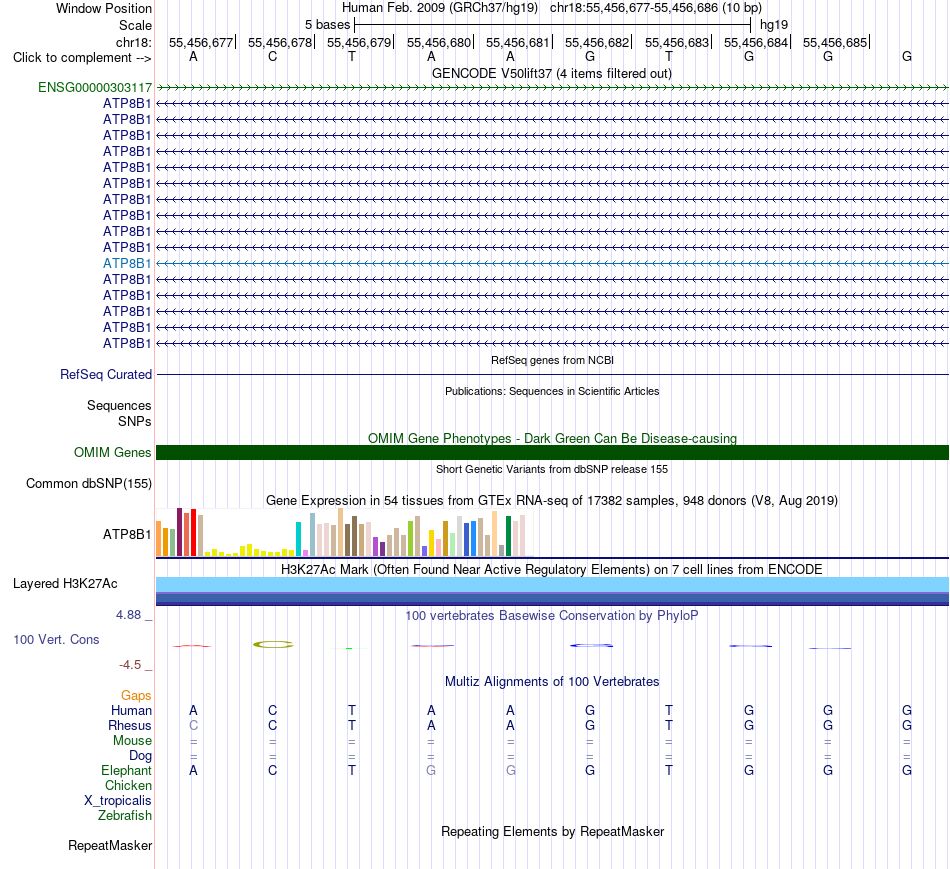Open the GTEx Gene Expression track title
The width and height of the screenshot is (950, 869).
tap(552, 501)
